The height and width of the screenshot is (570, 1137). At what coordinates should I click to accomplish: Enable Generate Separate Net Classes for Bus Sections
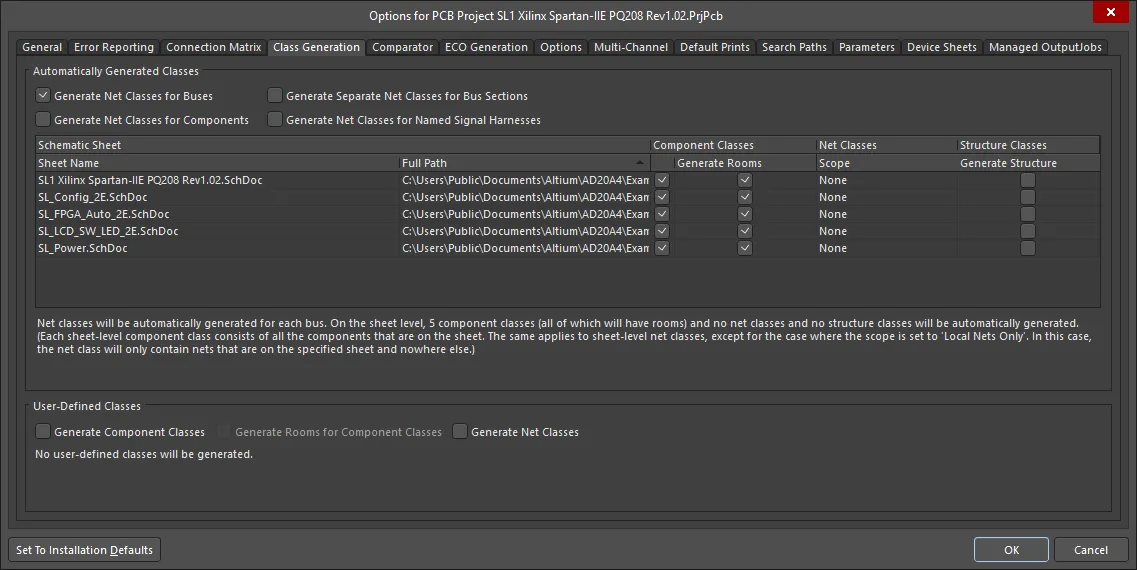click(x=275, y=96)
